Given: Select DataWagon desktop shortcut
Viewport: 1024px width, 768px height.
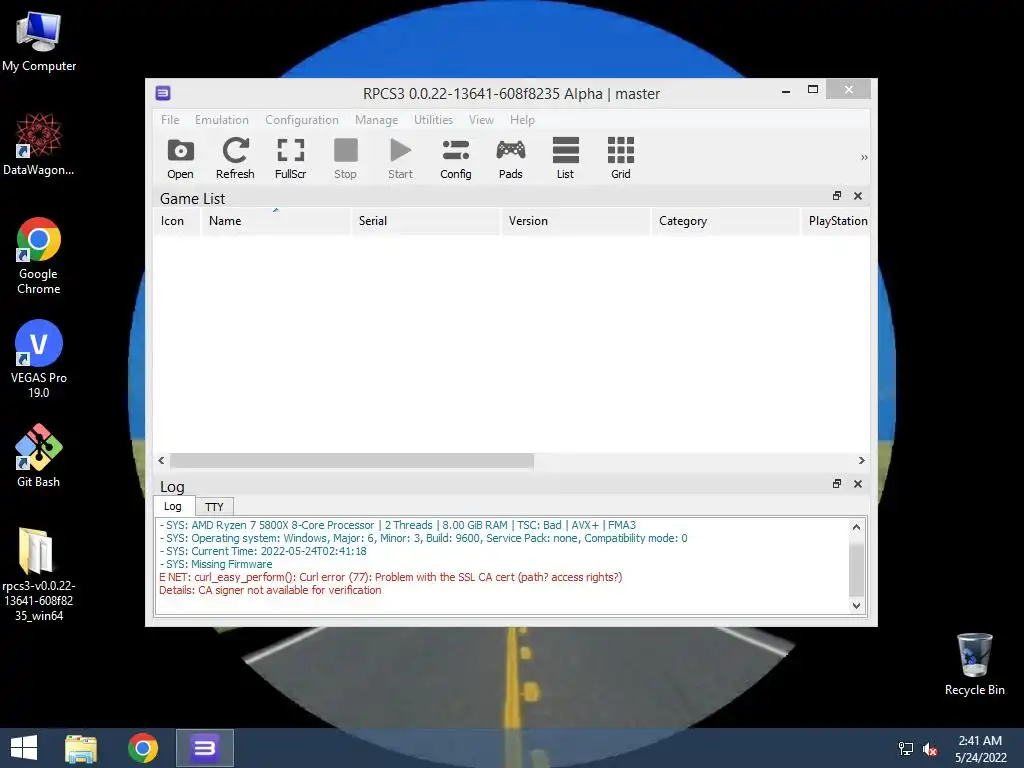Looking at the screenshot, I should (39, 144).
